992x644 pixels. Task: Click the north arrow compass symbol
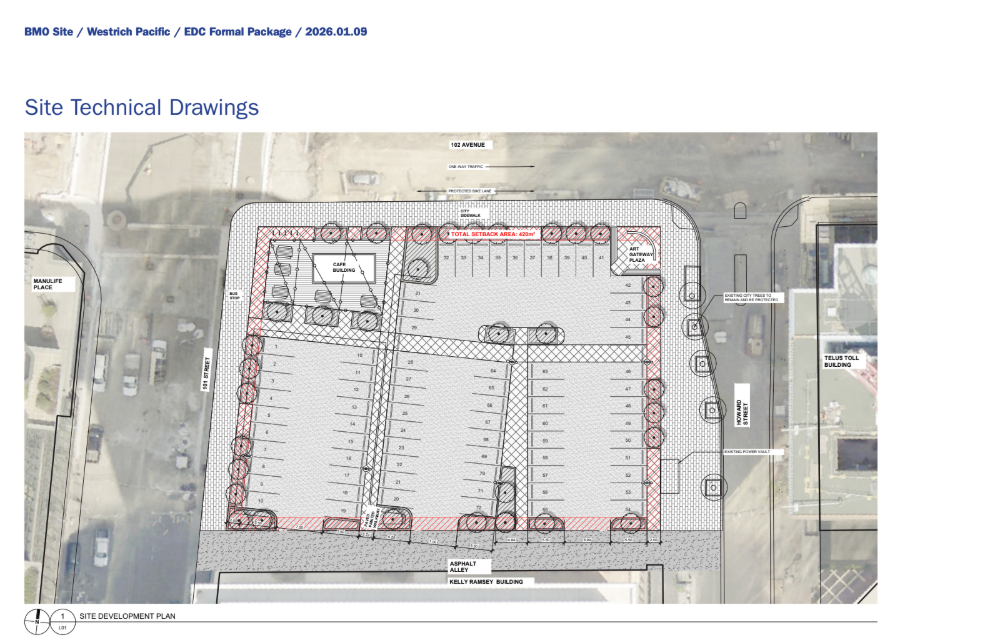(36, 621)
